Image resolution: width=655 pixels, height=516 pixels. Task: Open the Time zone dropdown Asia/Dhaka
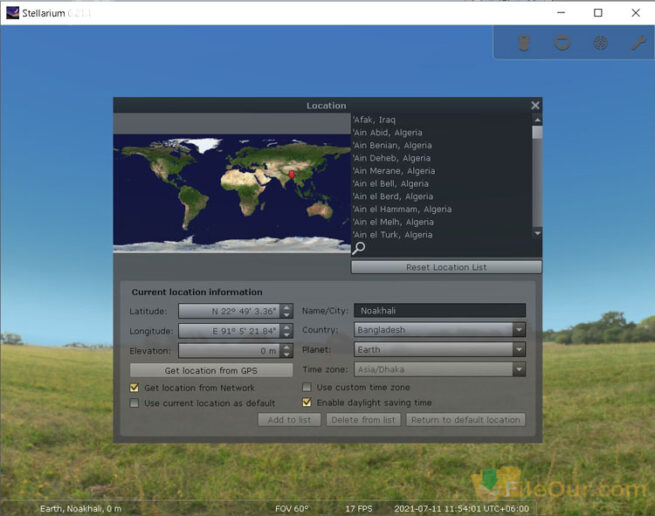point(440,369)
